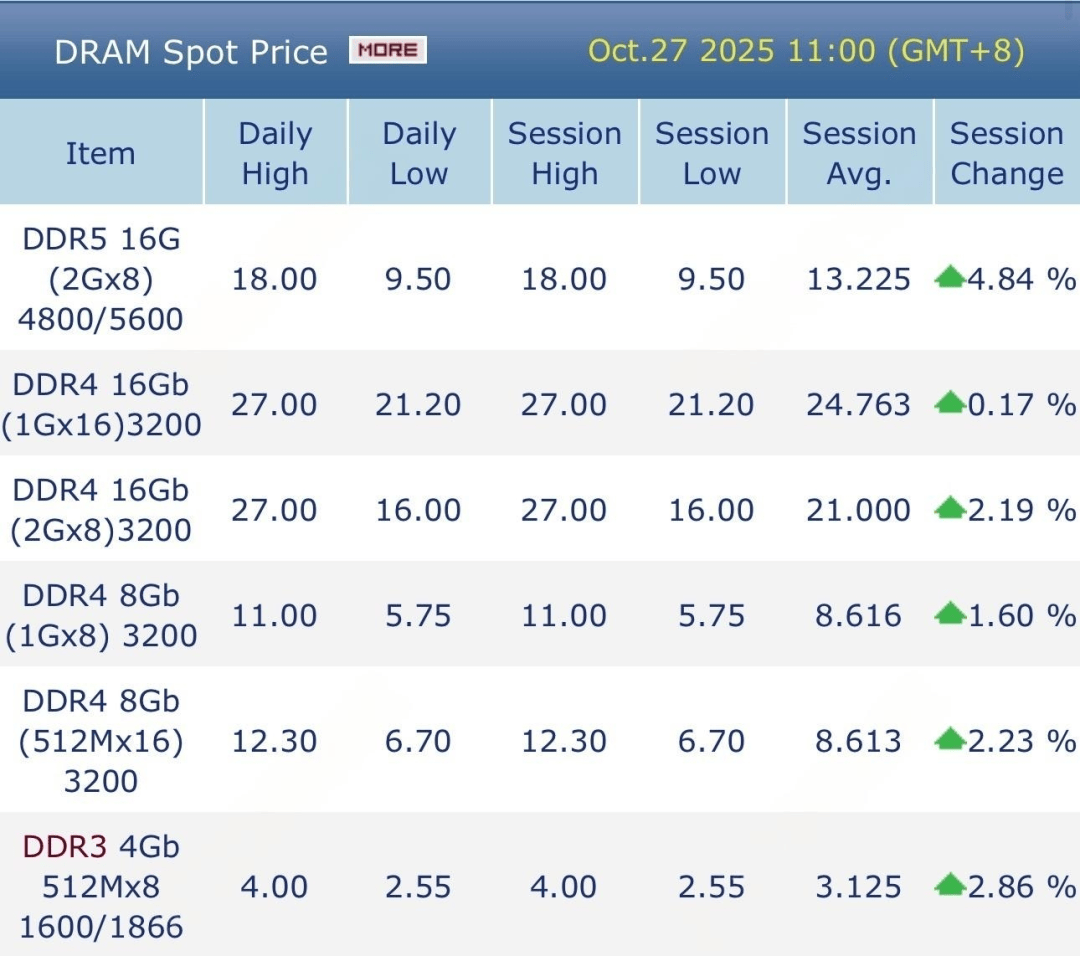
Task: Select the DDR4 16Gb (2Gx8)3200 row label
Action: (x=101, y=509)
